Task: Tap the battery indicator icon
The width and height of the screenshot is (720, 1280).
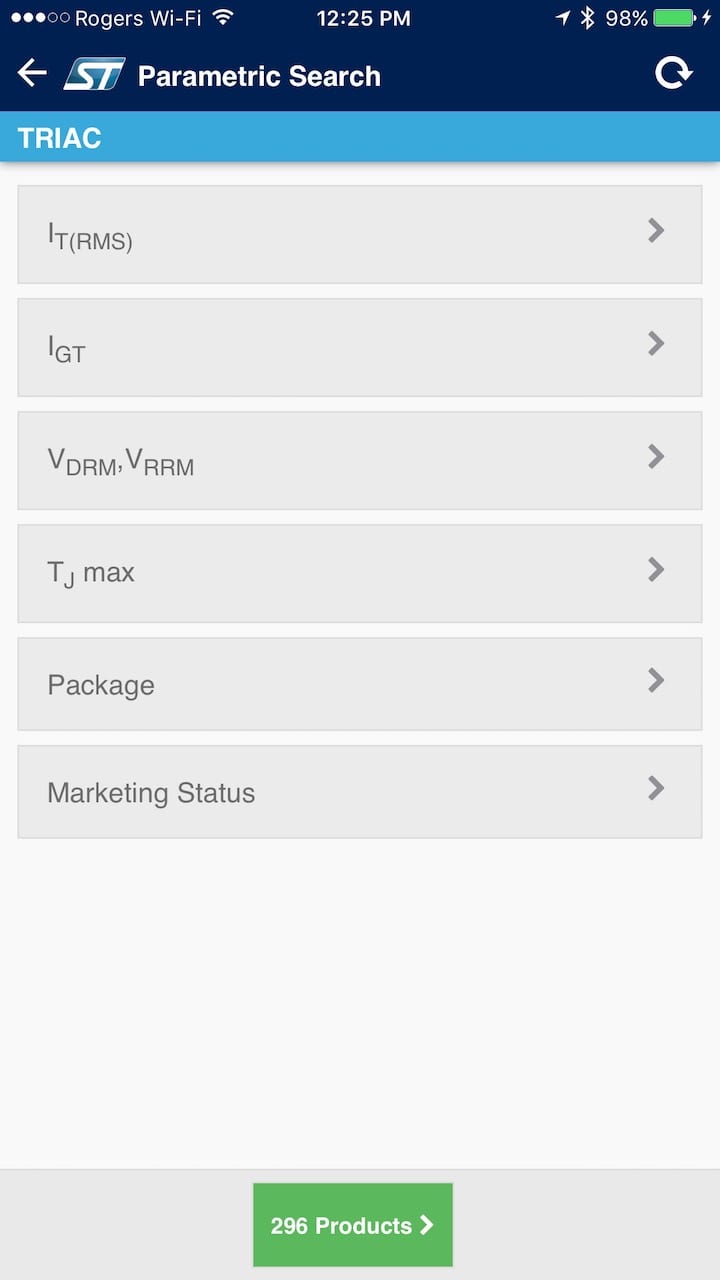Action: (675, 17)
